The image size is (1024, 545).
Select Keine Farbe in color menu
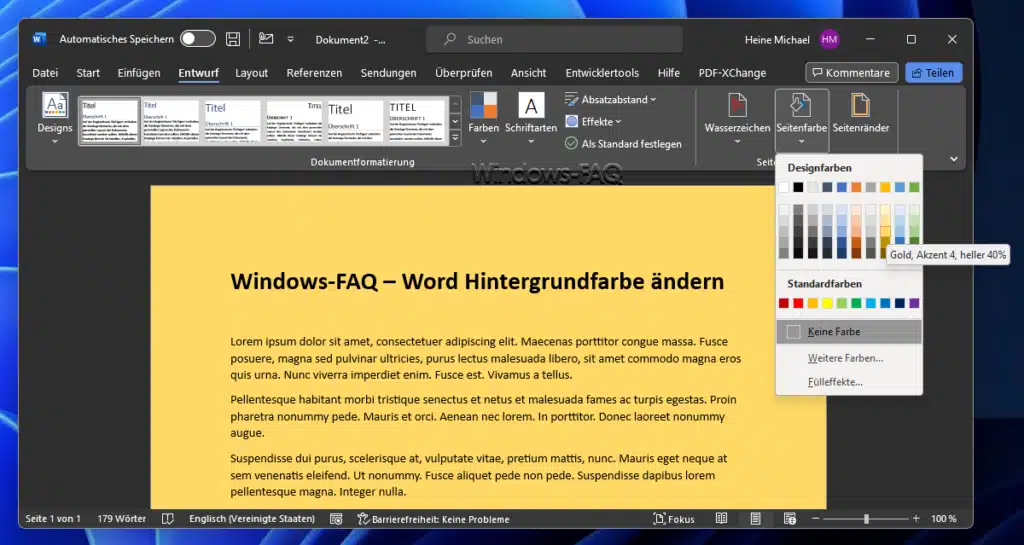tap(849, 332)
